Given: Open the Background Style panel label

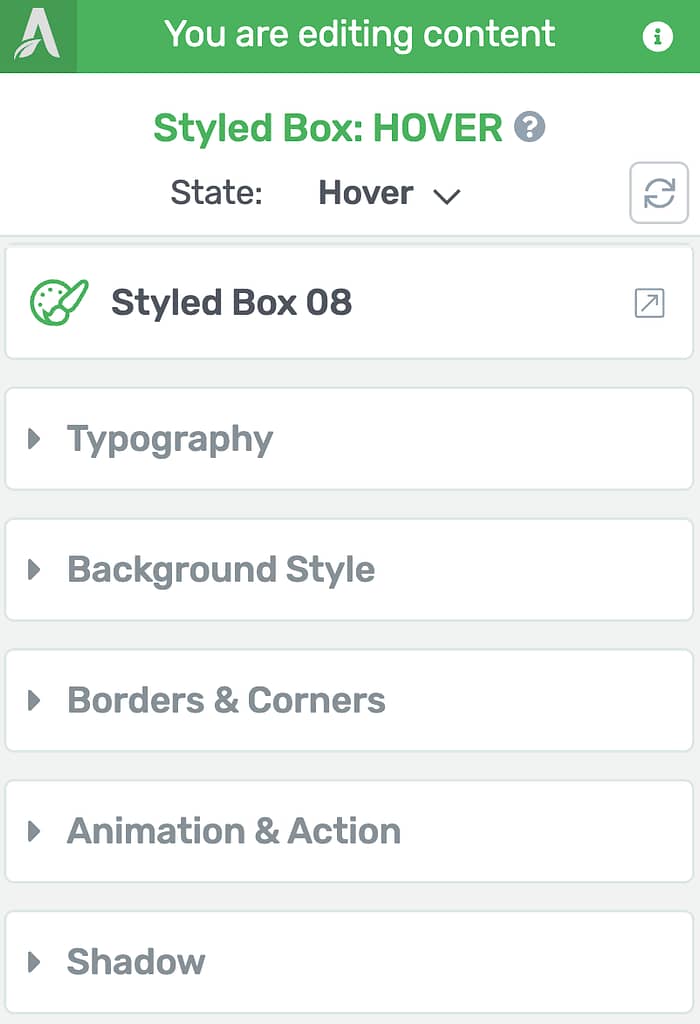Looking at the screenshot, I should click(221, 570).
